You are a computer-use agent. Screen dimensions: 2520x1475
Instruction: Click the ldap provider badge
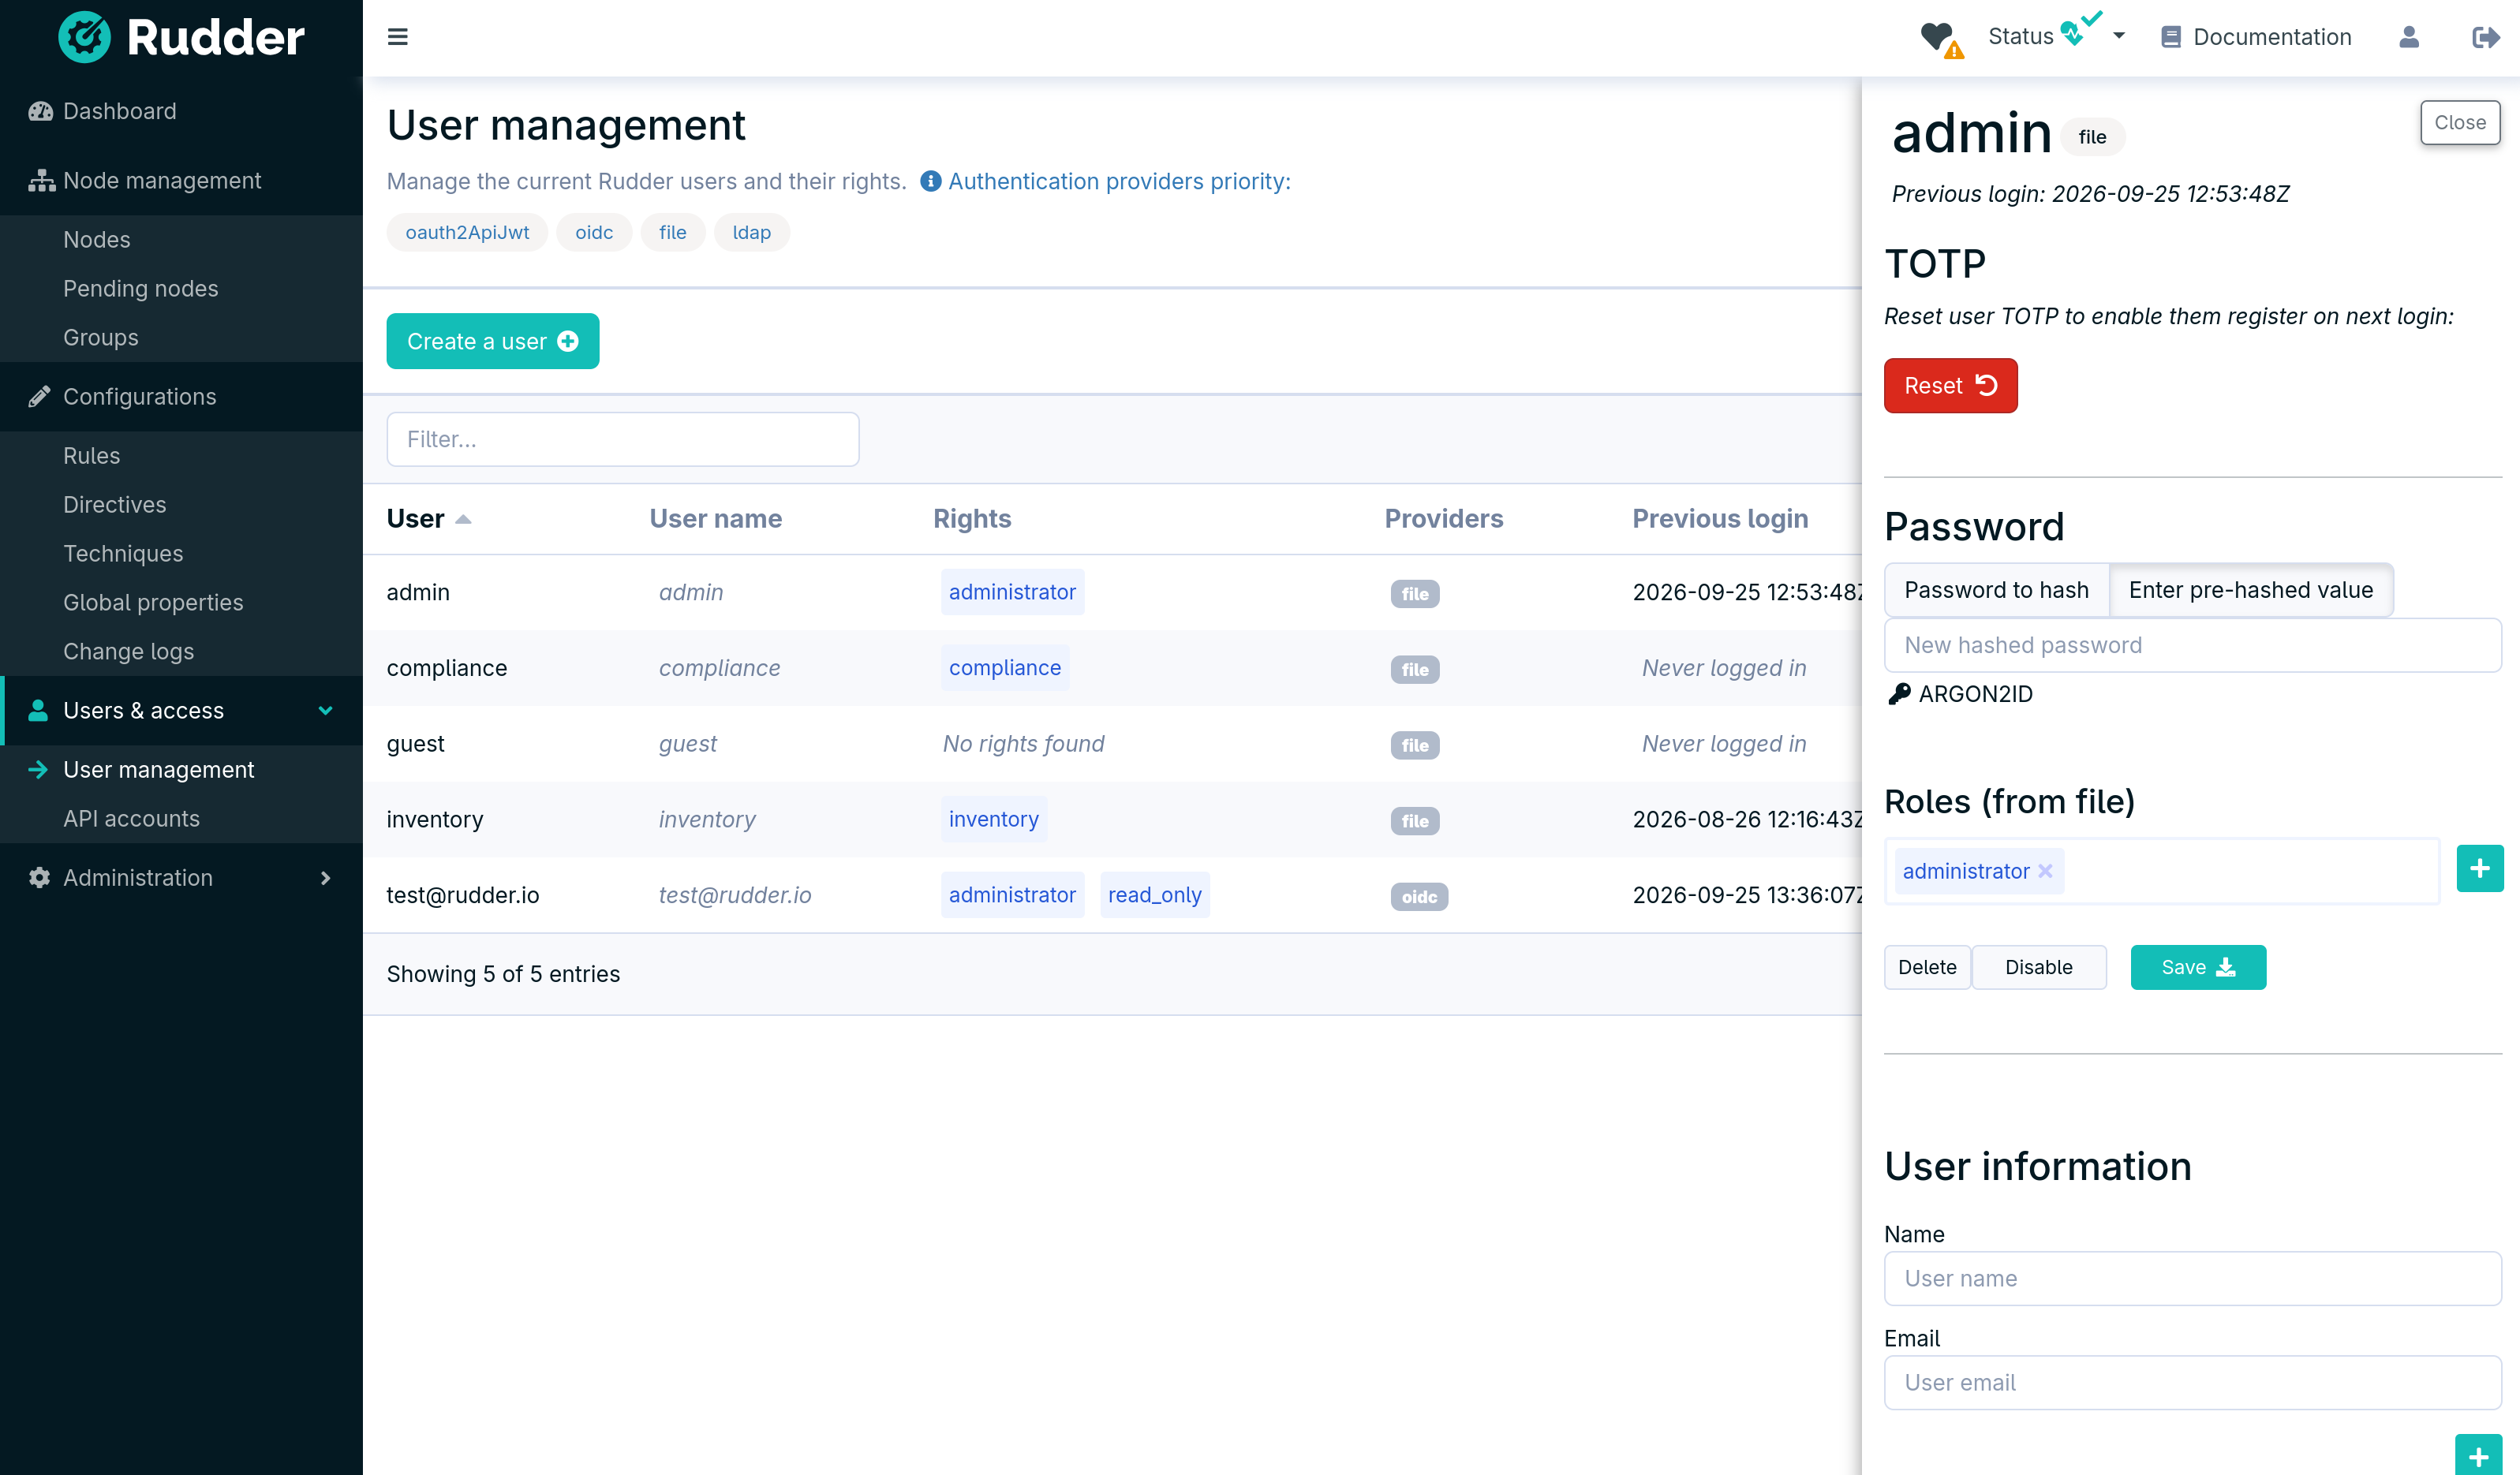click(752, 233)
